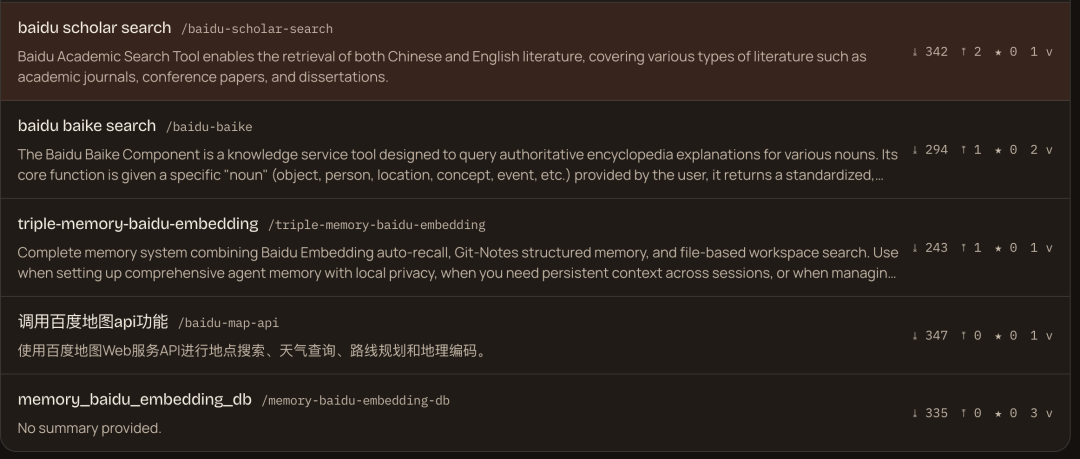Click the "No summary provided." text

coord(89,428)
